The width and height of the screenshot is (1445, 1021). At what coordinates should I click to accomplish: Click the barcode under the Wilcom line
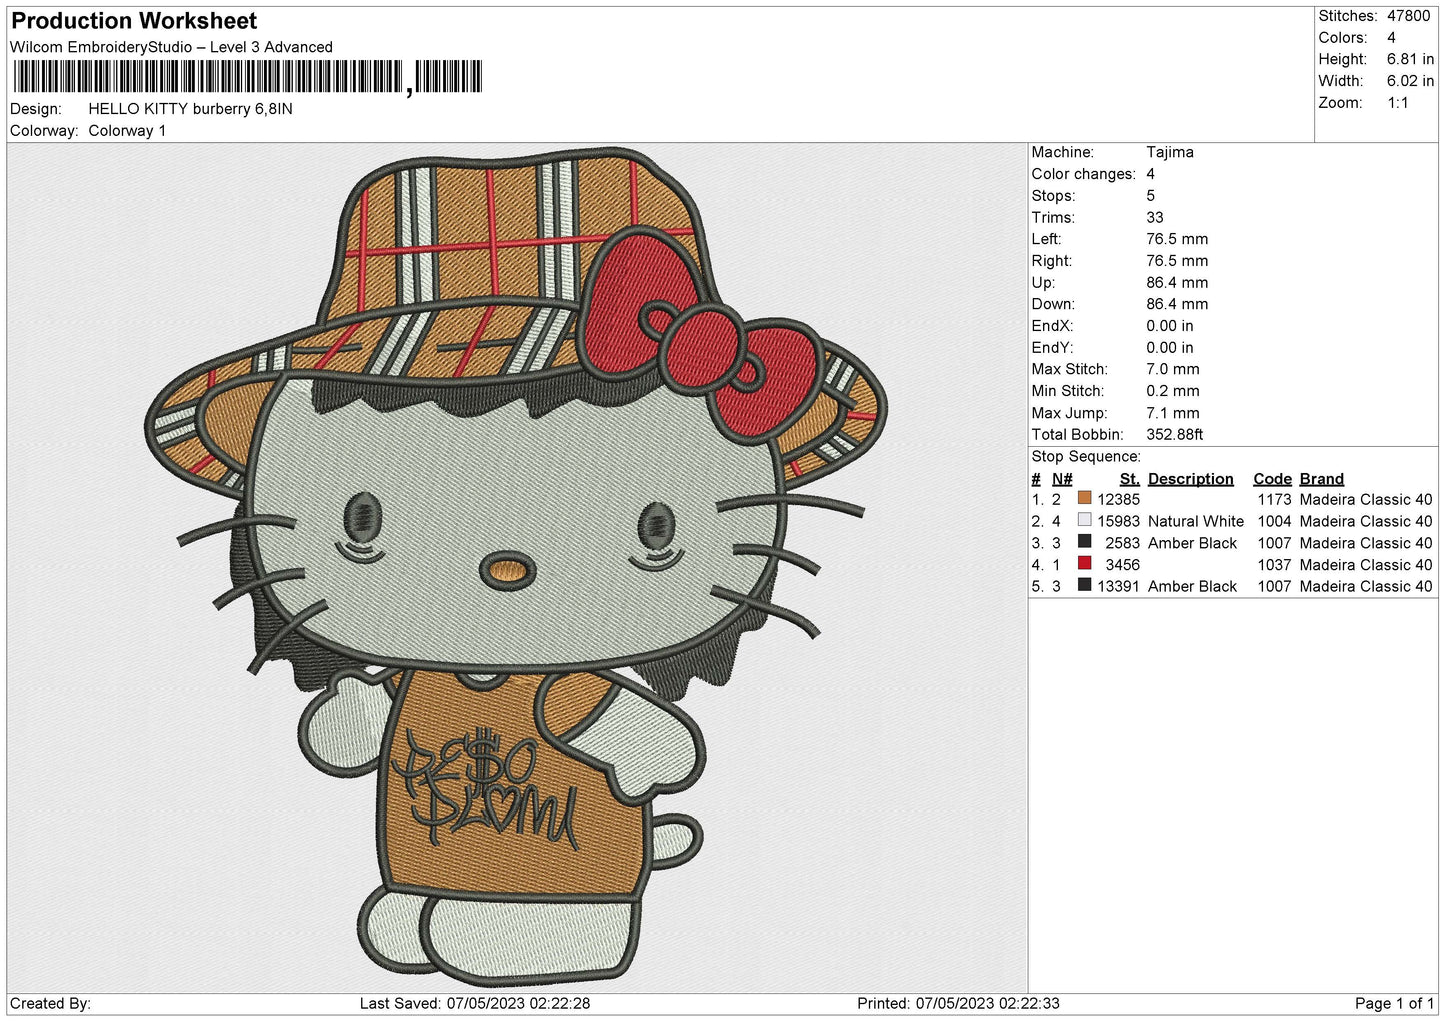click(247, 77)
